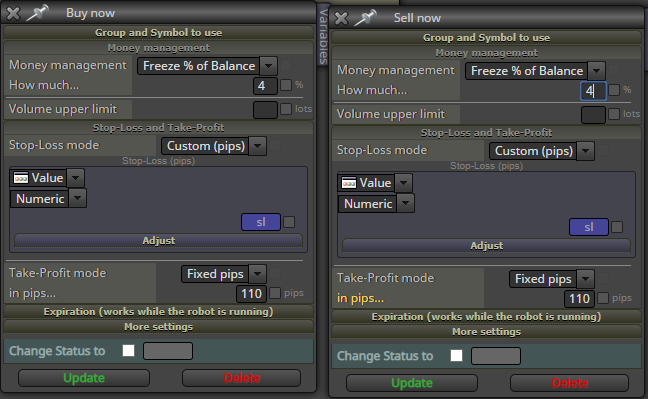The width and height of the screenshot is (648, 399).
Task: Click the Value icon in Sell now Stop-Loss
Action: point(349,183)
